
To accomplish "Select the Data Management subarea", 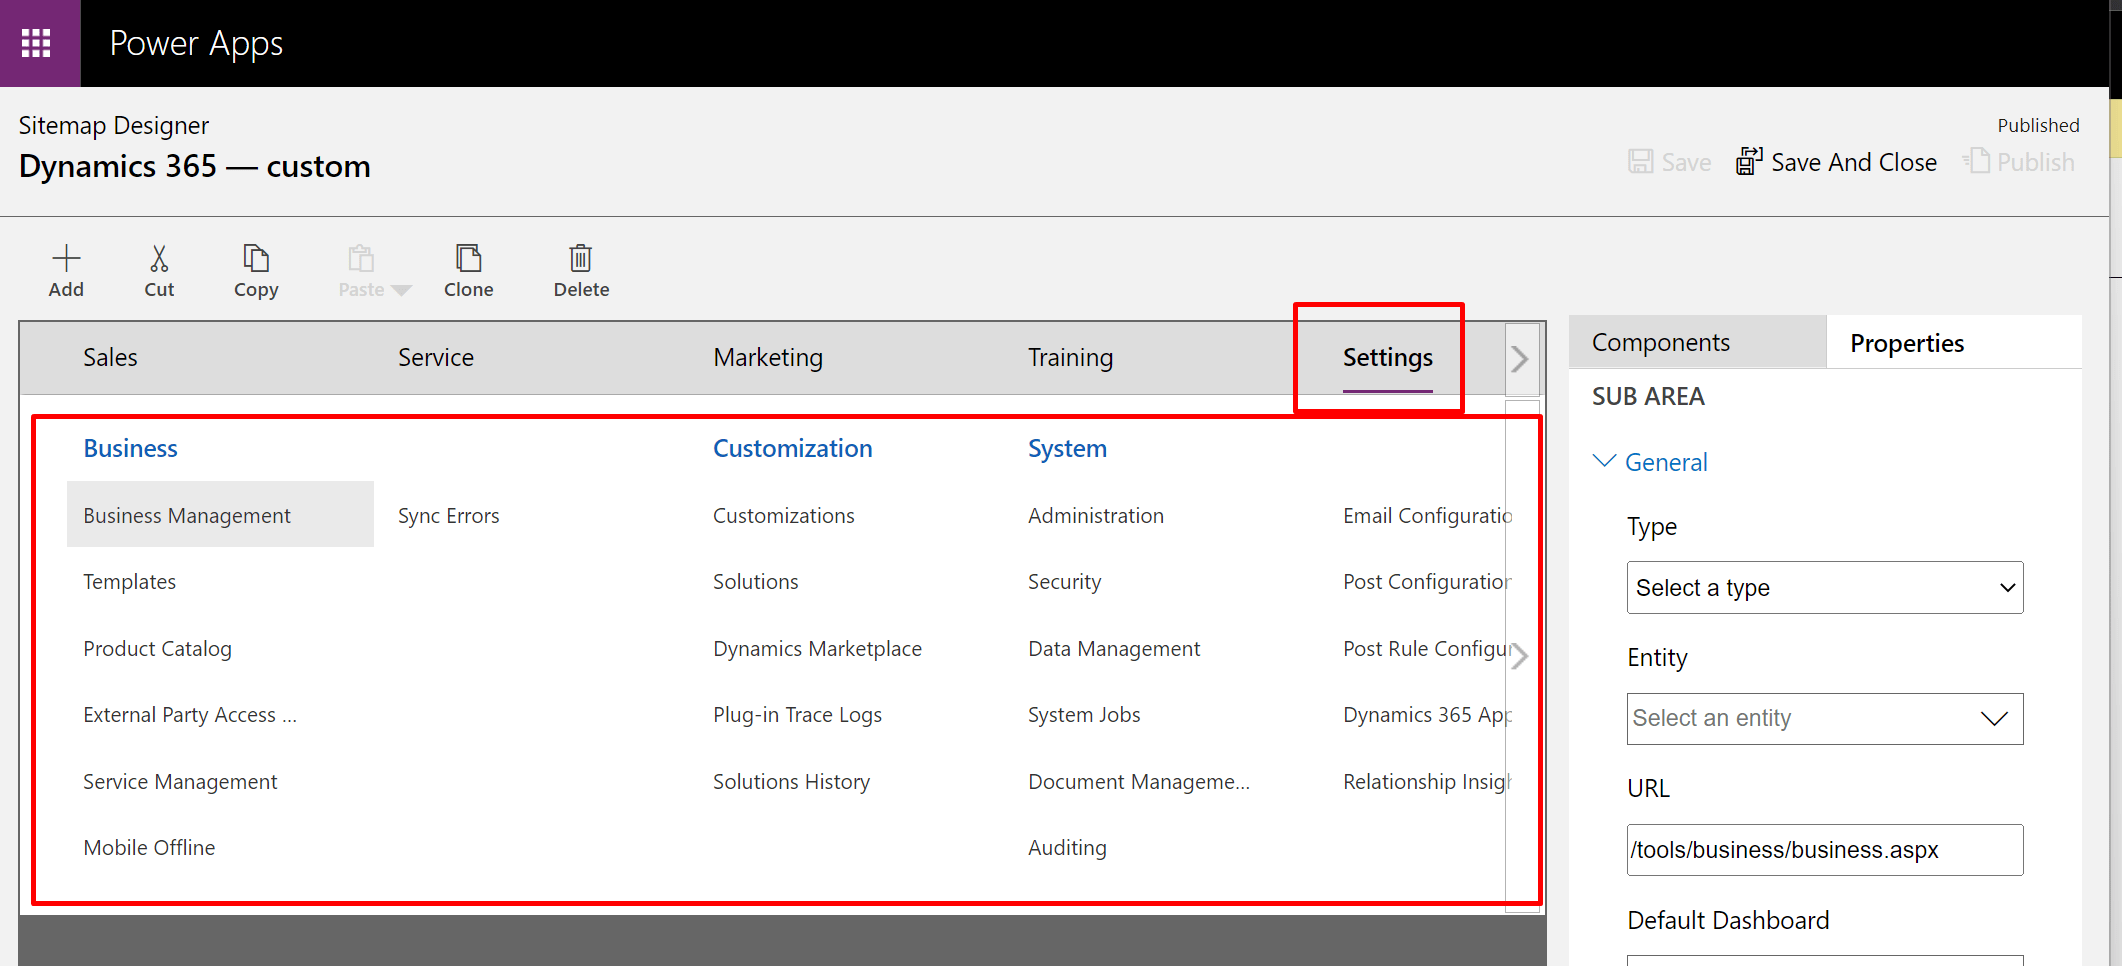I will pos(1114,649).
